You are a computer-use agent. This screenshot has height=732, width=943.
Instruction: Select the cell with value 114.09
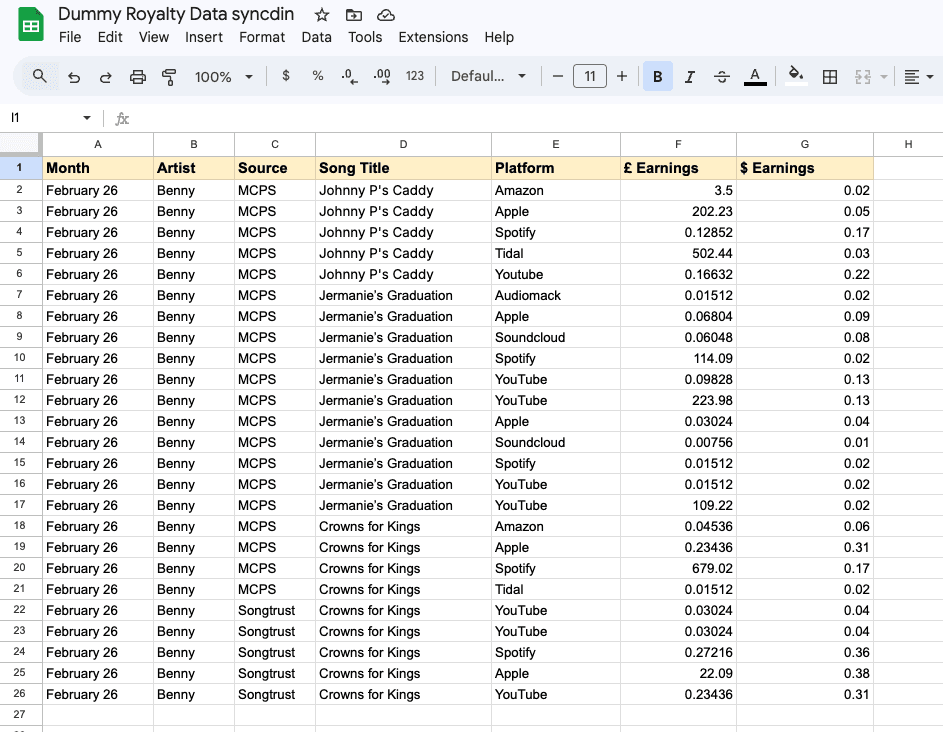coord(678,358)
